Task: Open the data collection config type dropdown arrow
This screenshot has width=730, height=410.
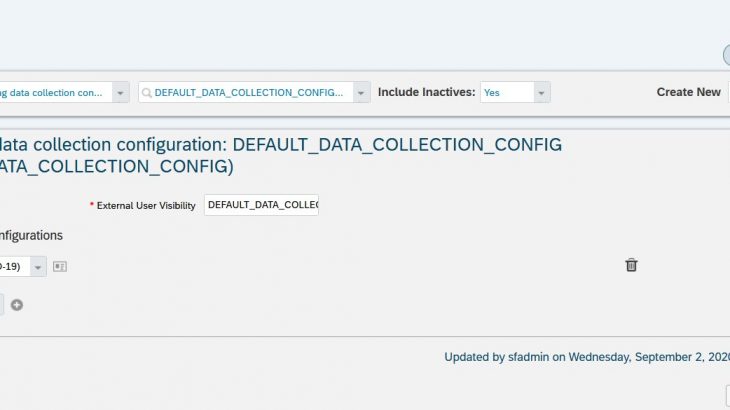Action: click(x=120, y=92)
